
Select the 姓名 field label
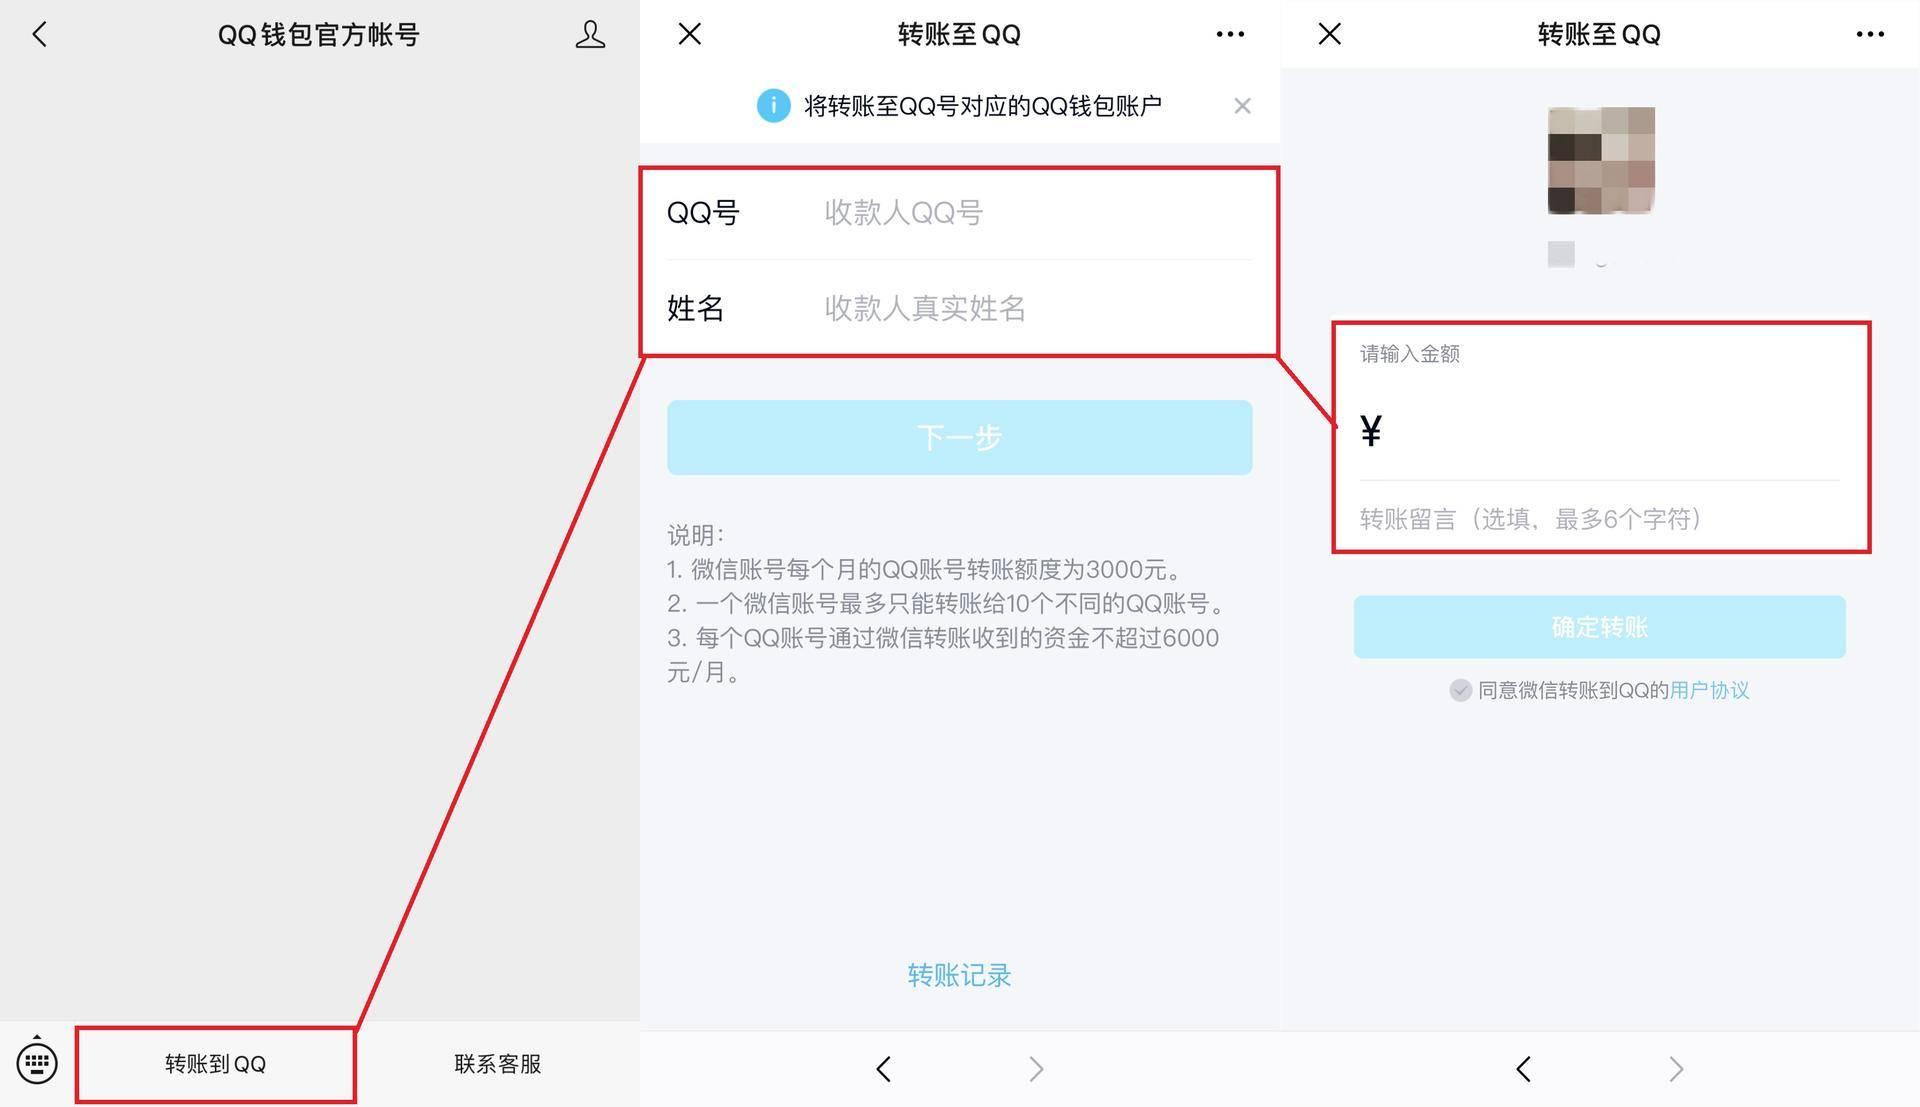(x=695, y=308)
